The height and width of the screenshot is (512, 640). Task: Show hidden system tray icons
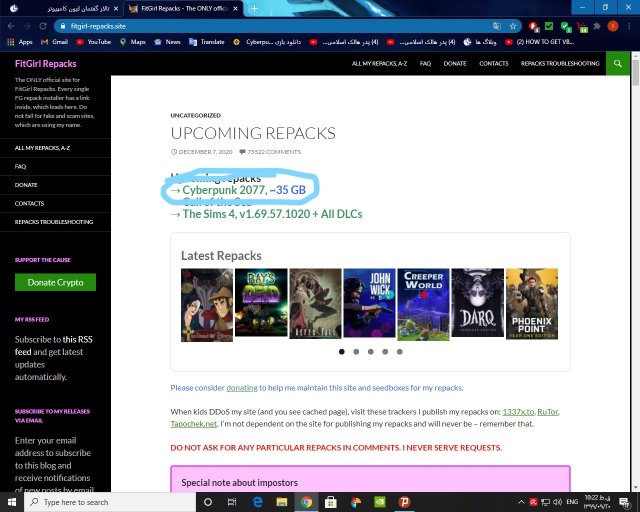[x=521, y=502]
